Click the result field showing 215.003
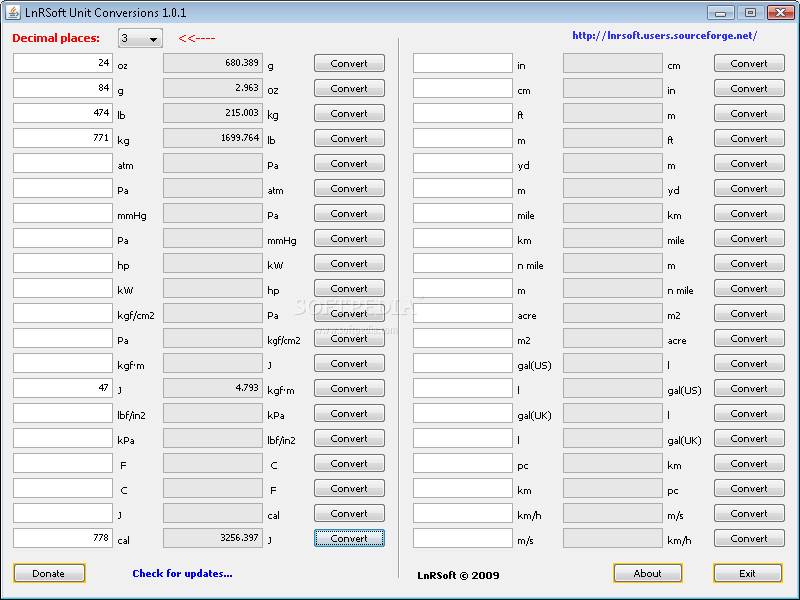800x600 pixels. [213, 113]
